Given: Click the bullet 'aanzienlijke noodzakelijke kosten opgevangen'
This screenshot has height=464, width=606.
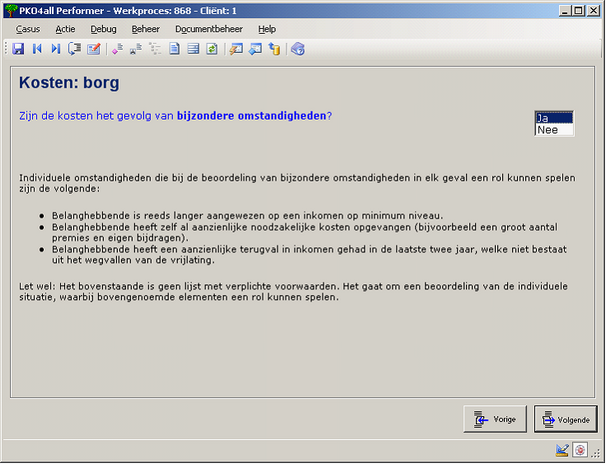Looking at the screenshot, I should (305, 232).
